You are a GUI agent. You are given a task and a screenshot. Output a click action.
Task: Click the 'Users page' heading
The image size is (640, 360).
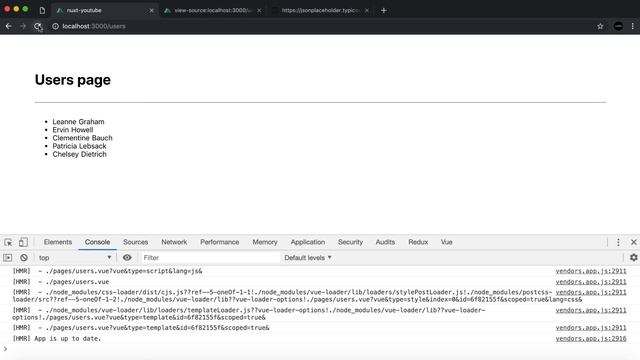pyautogui.click(x=73, y=80)
